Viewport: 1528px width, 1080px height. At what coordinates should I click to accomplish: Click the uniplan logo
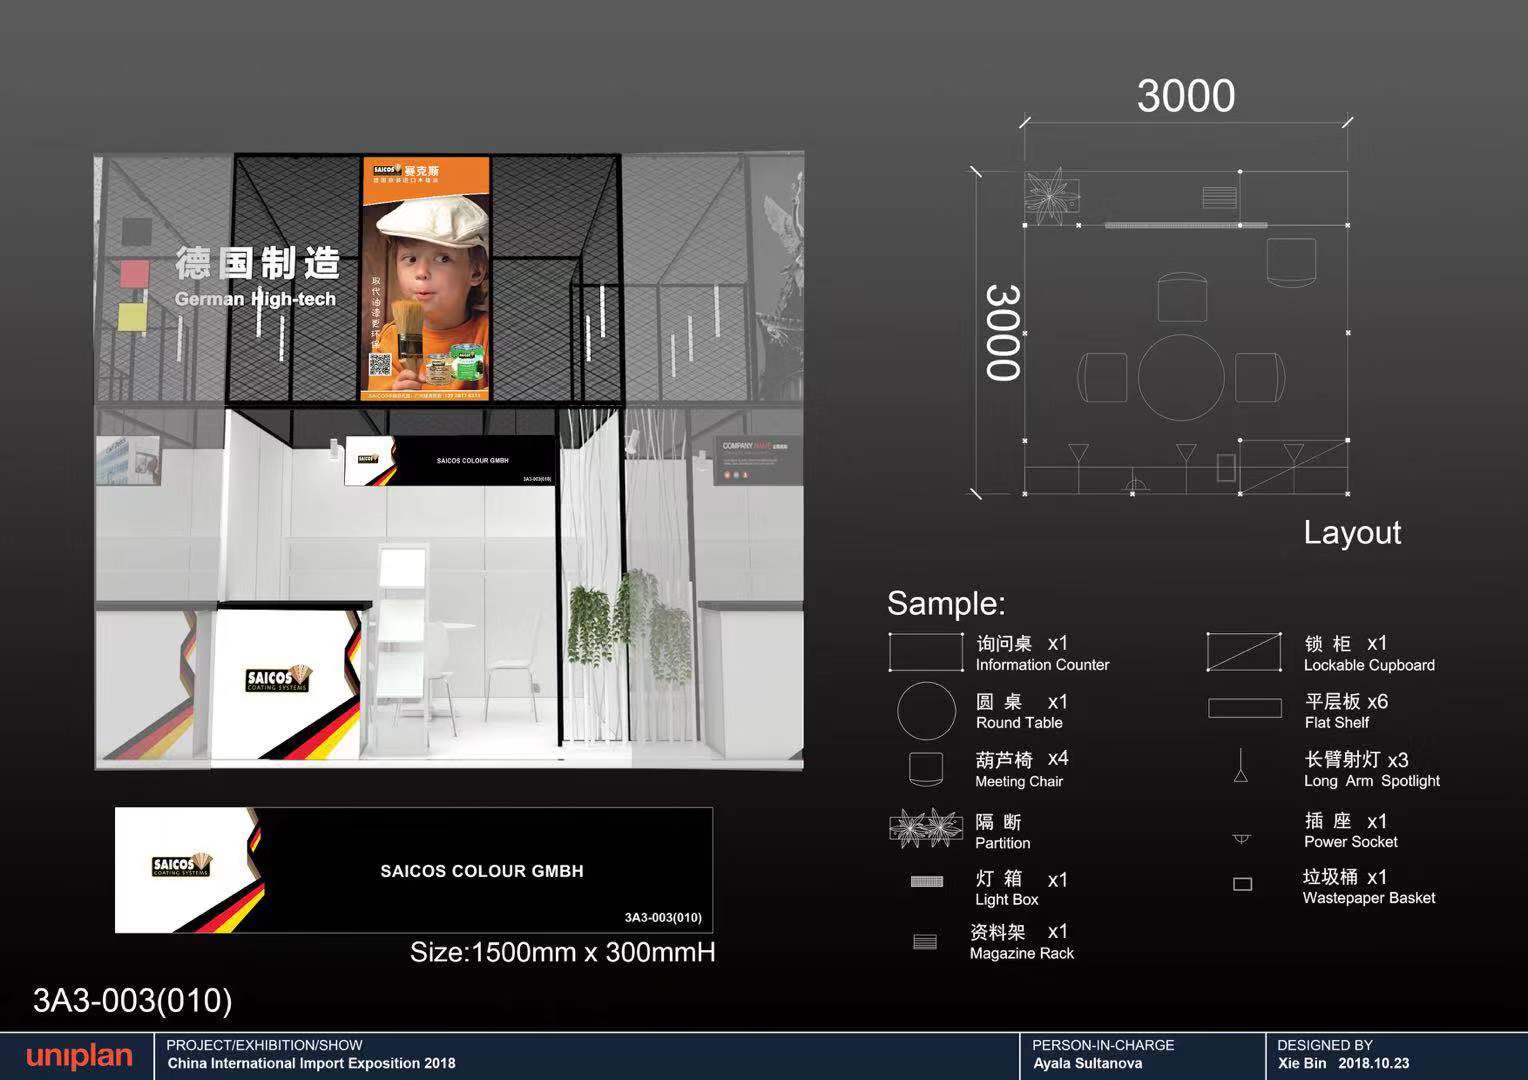79,1056
